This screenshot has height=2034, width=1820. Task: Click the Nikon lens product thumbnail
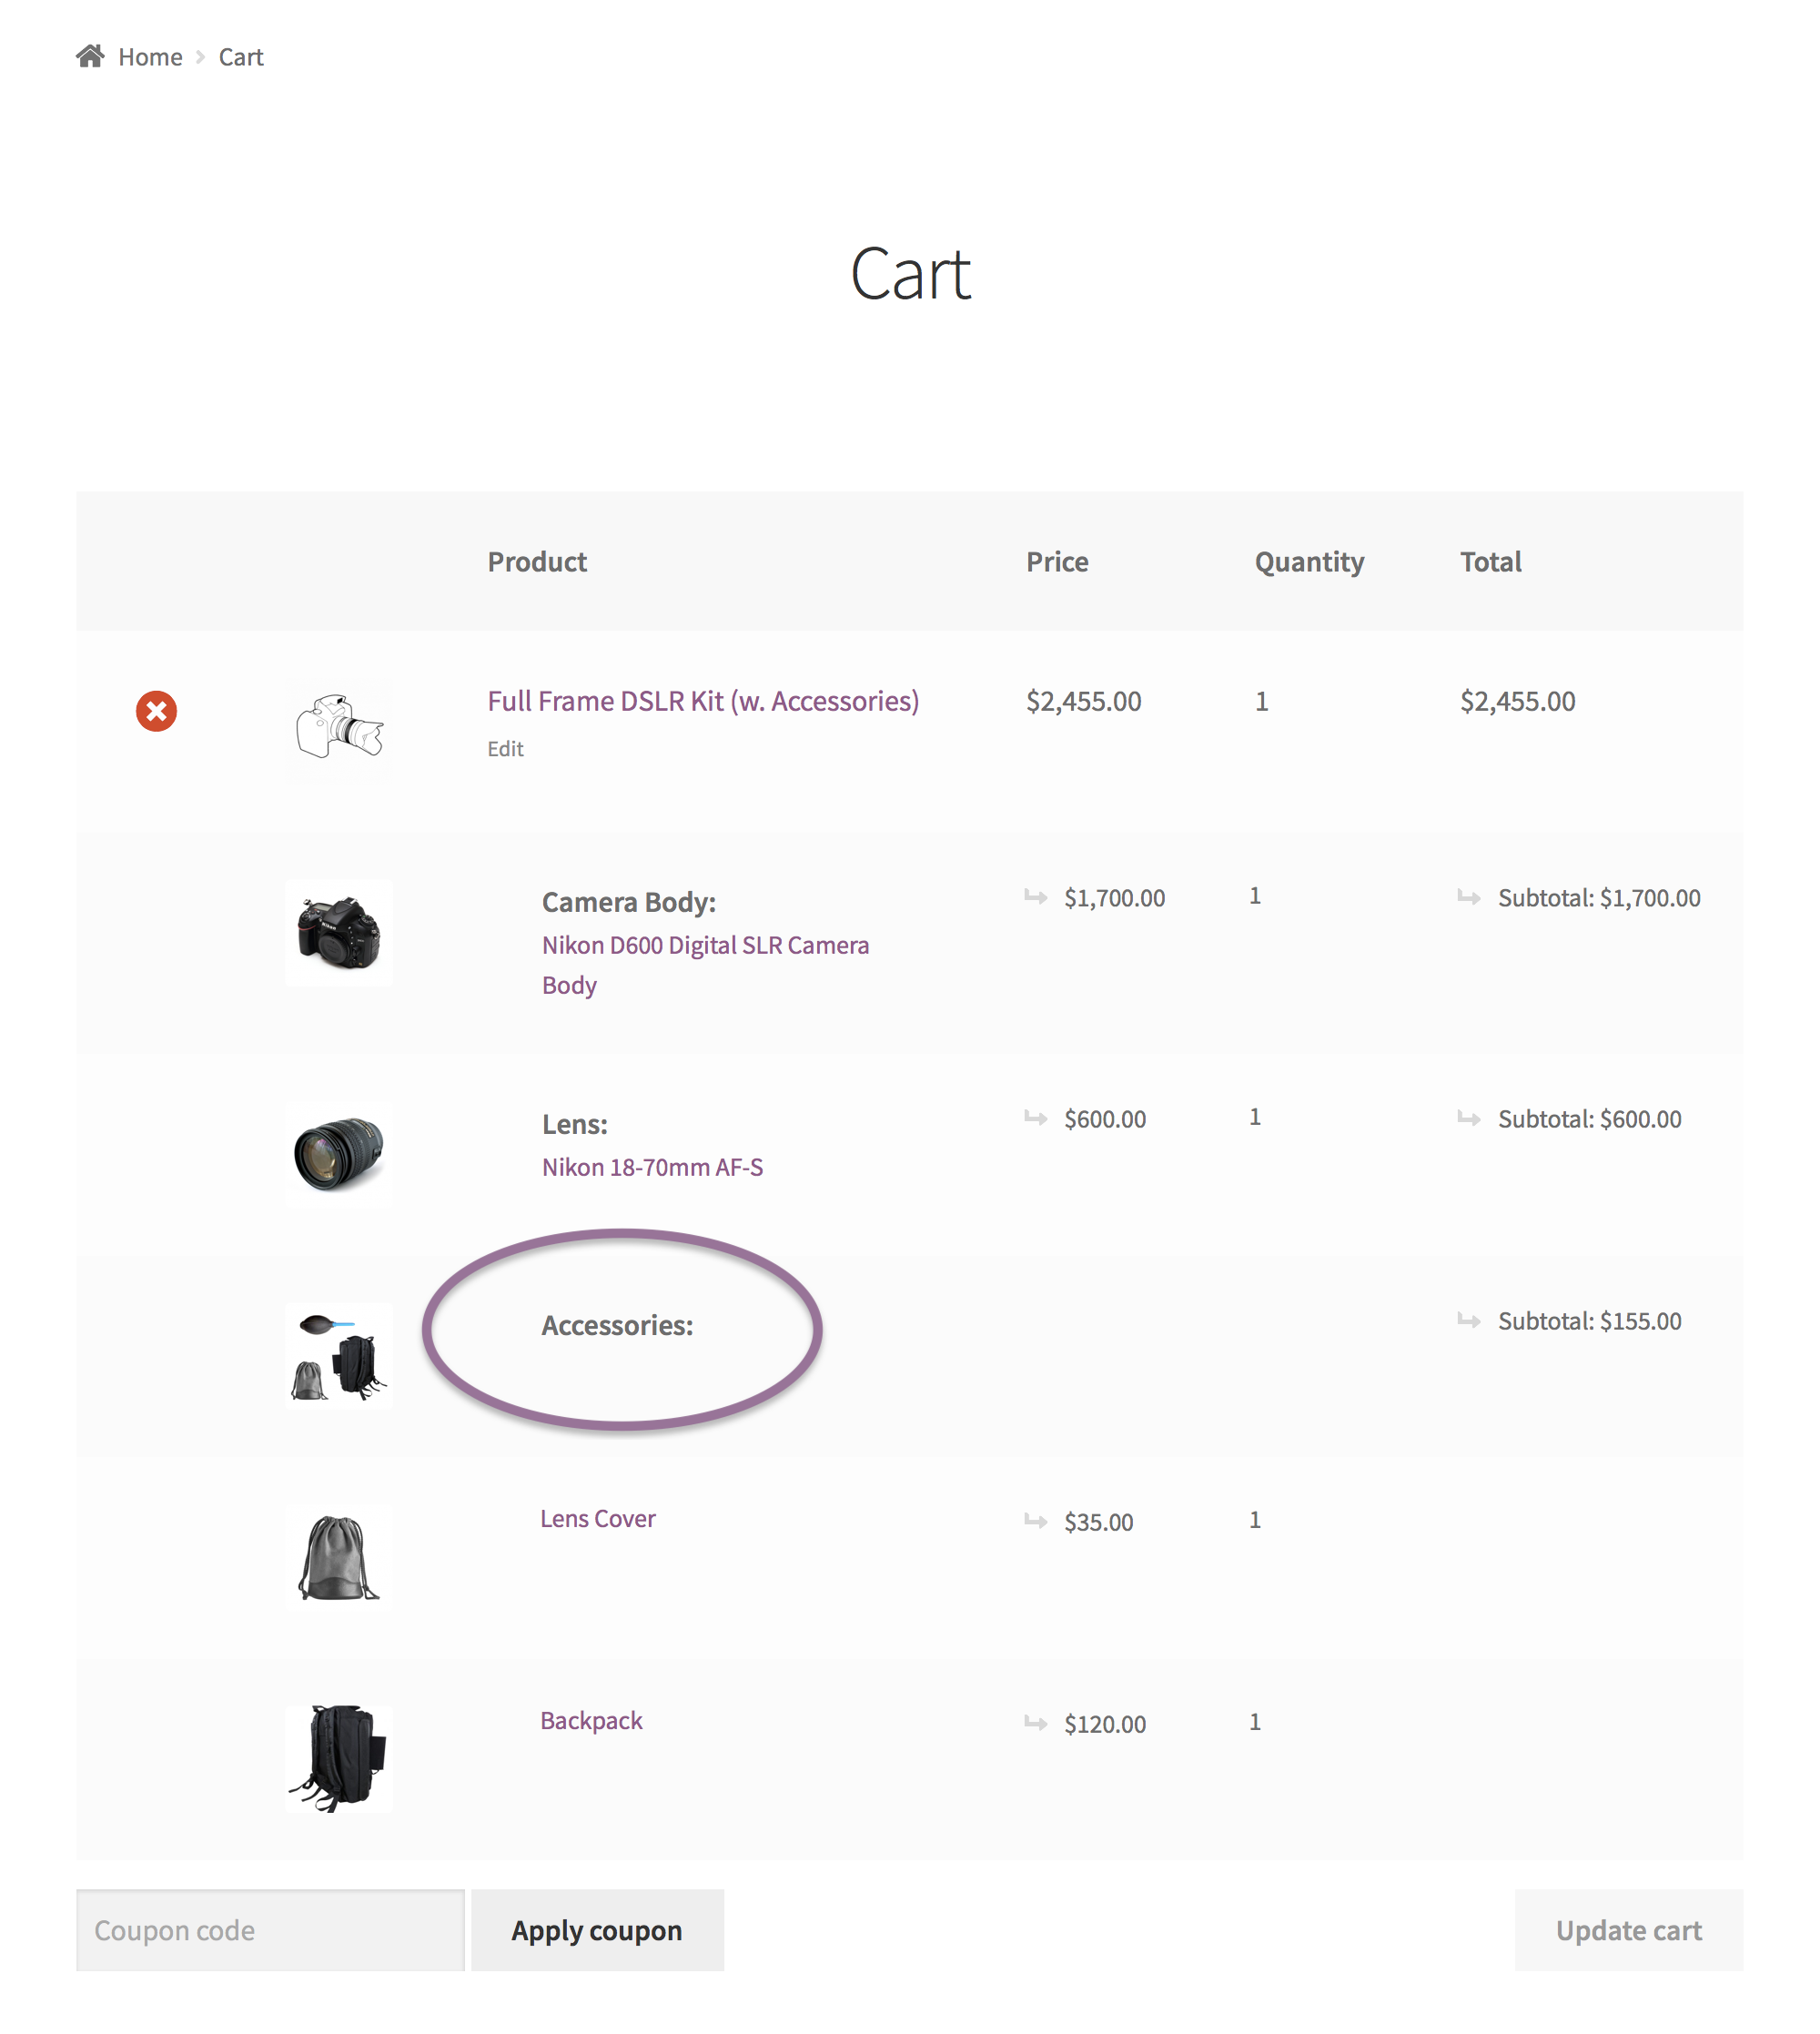(338, 1155)
